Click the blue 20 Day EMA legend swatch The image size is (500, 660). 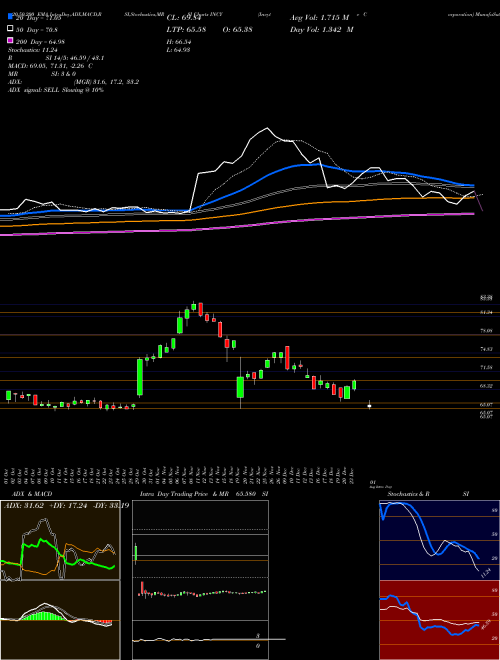pyautogui.click(x=10, y=17)
